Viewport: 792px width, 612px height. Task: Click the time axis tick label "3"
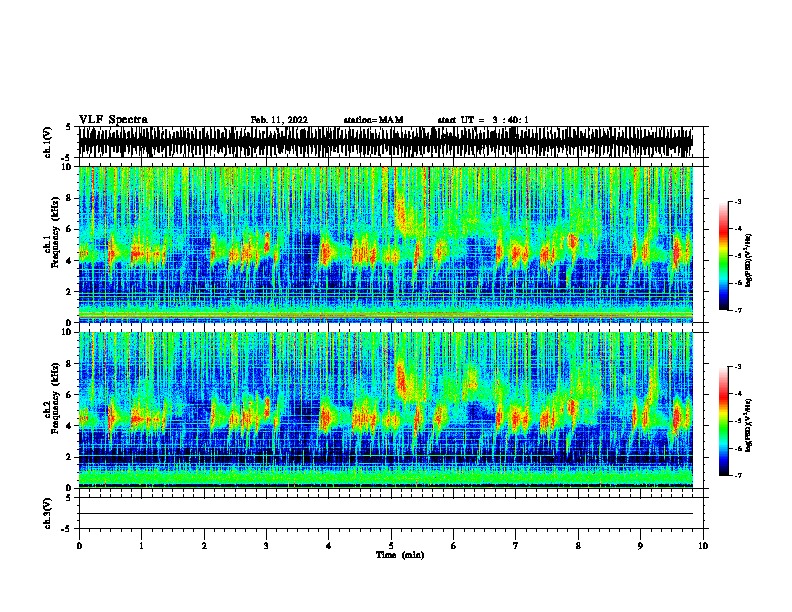[x=266, y=546]
